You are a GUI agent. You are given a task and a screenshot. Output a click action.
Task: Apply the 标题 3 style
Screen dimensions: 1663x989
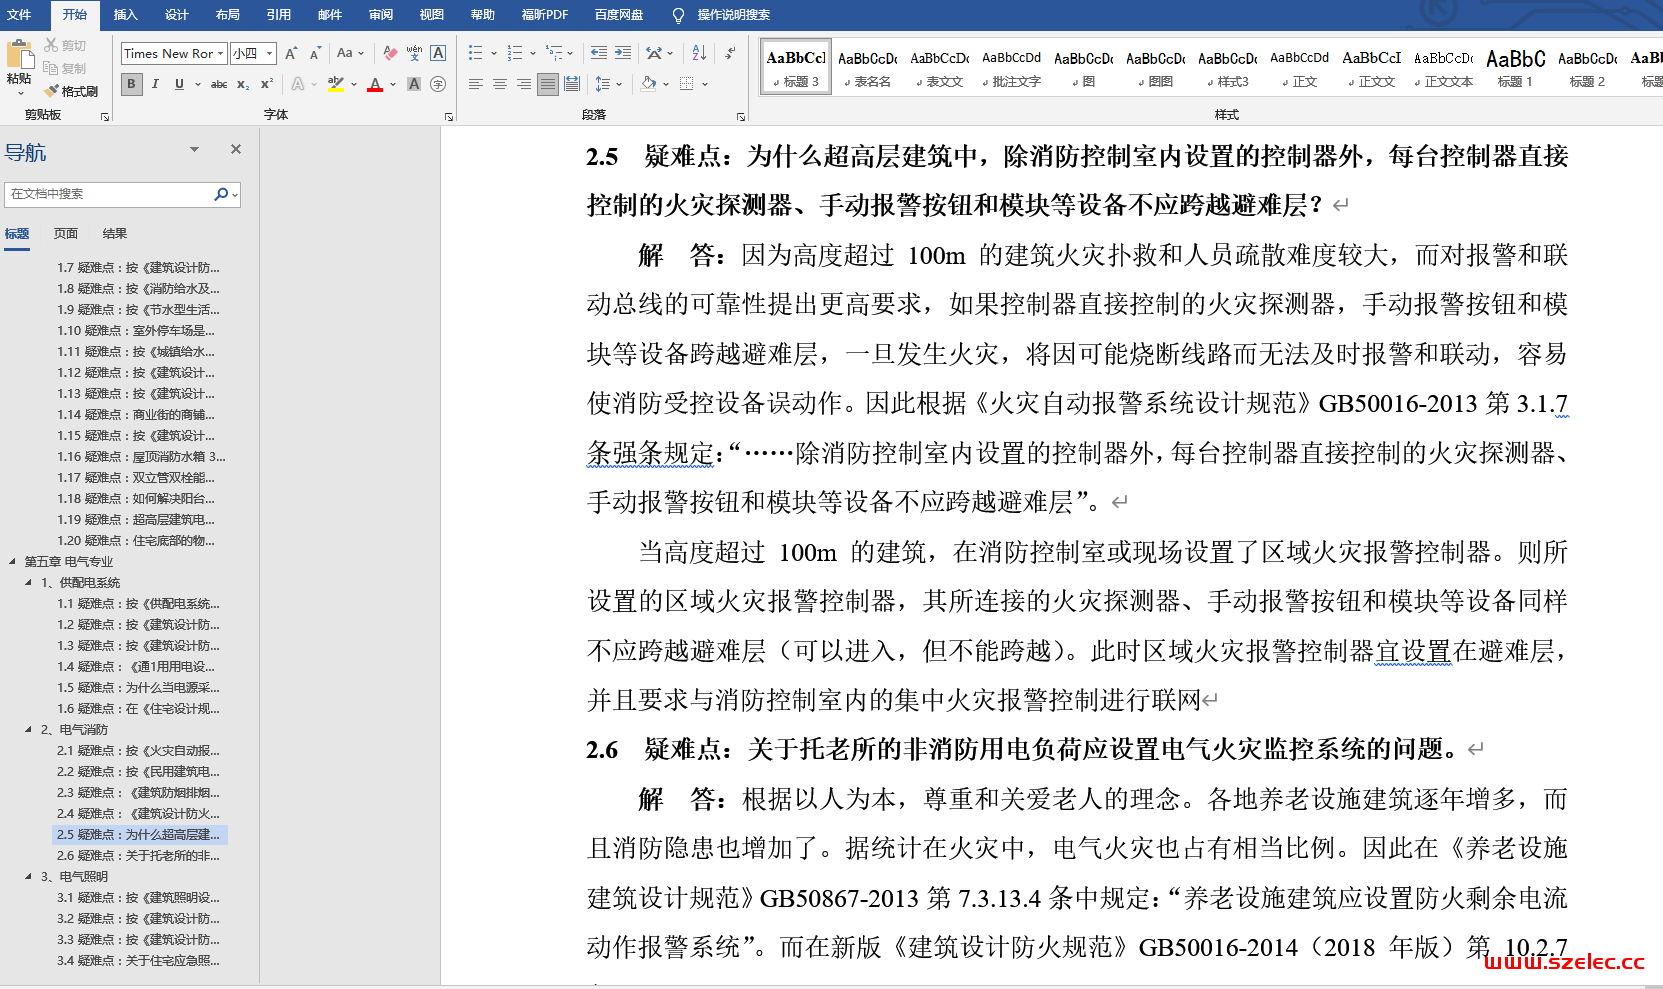point(795,67)
